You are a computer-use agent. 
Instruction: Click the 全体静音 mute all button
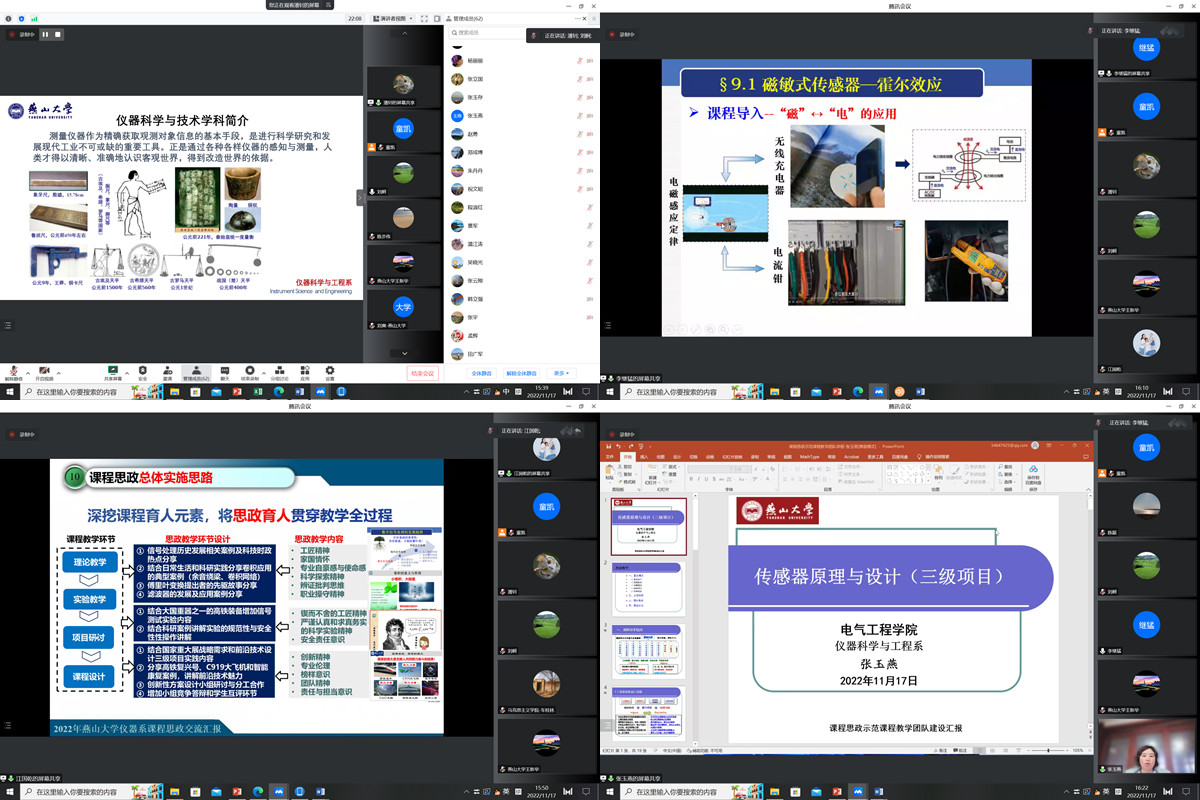481,373
